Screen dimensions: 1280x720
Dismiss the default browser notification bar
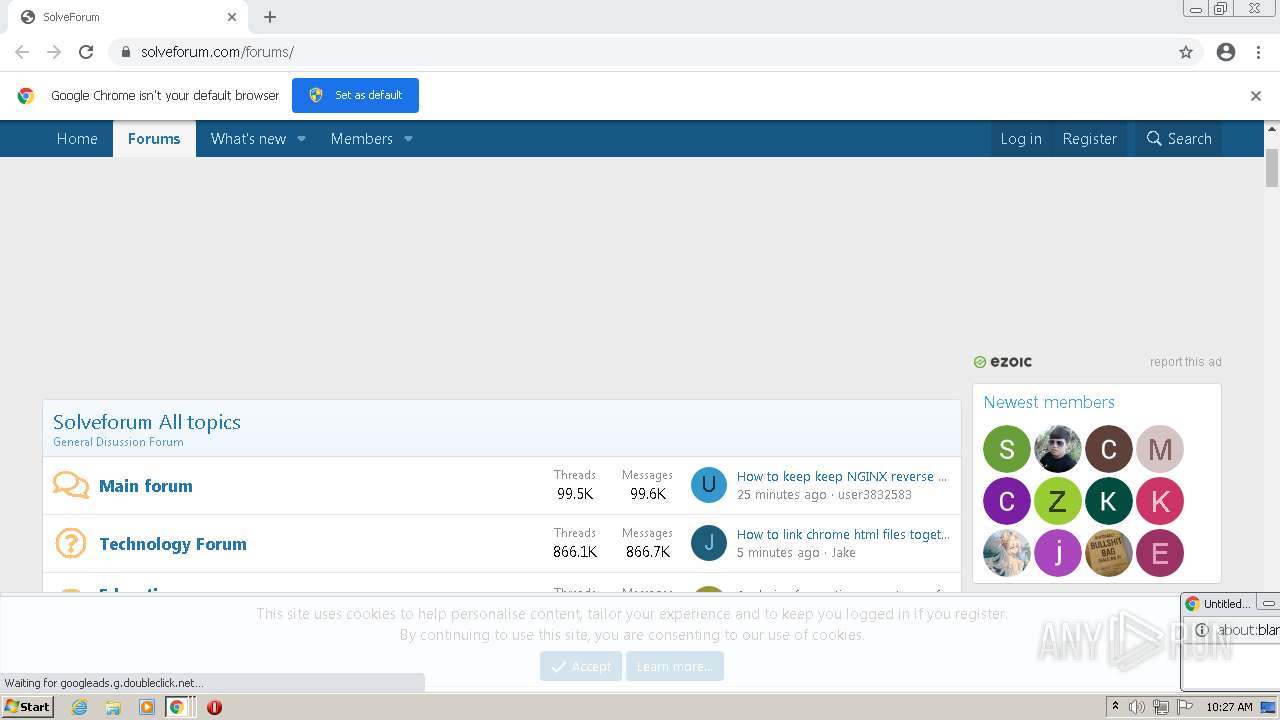1256,96
